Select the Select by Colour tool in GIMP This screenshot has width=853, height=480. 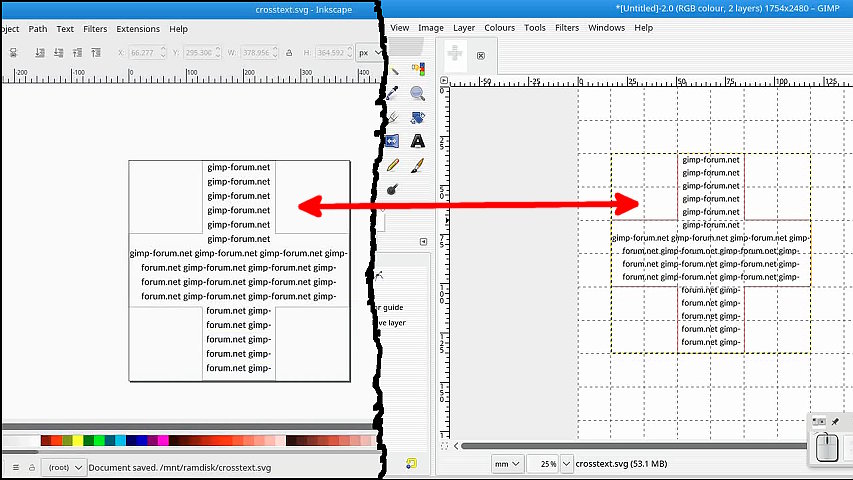tap(418, 69)
